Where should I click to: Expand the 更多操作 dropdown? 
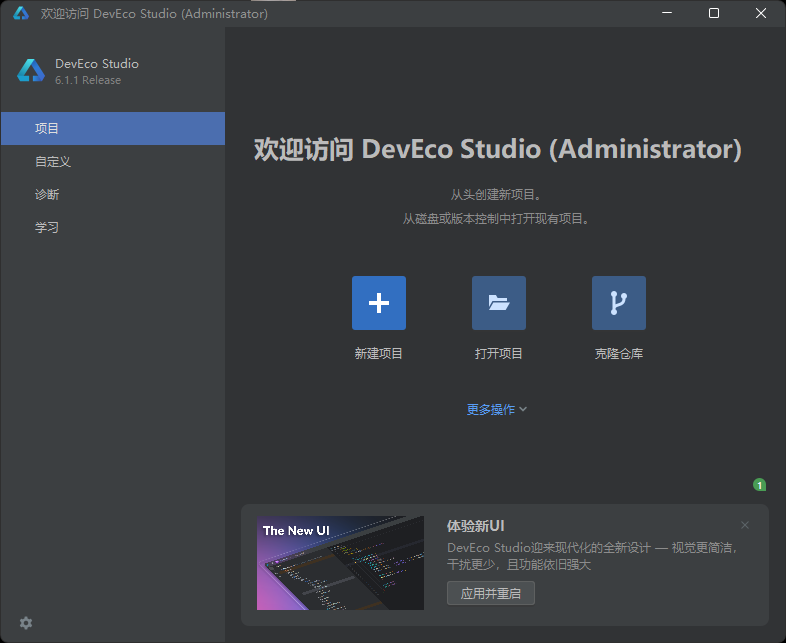point(497,409)
